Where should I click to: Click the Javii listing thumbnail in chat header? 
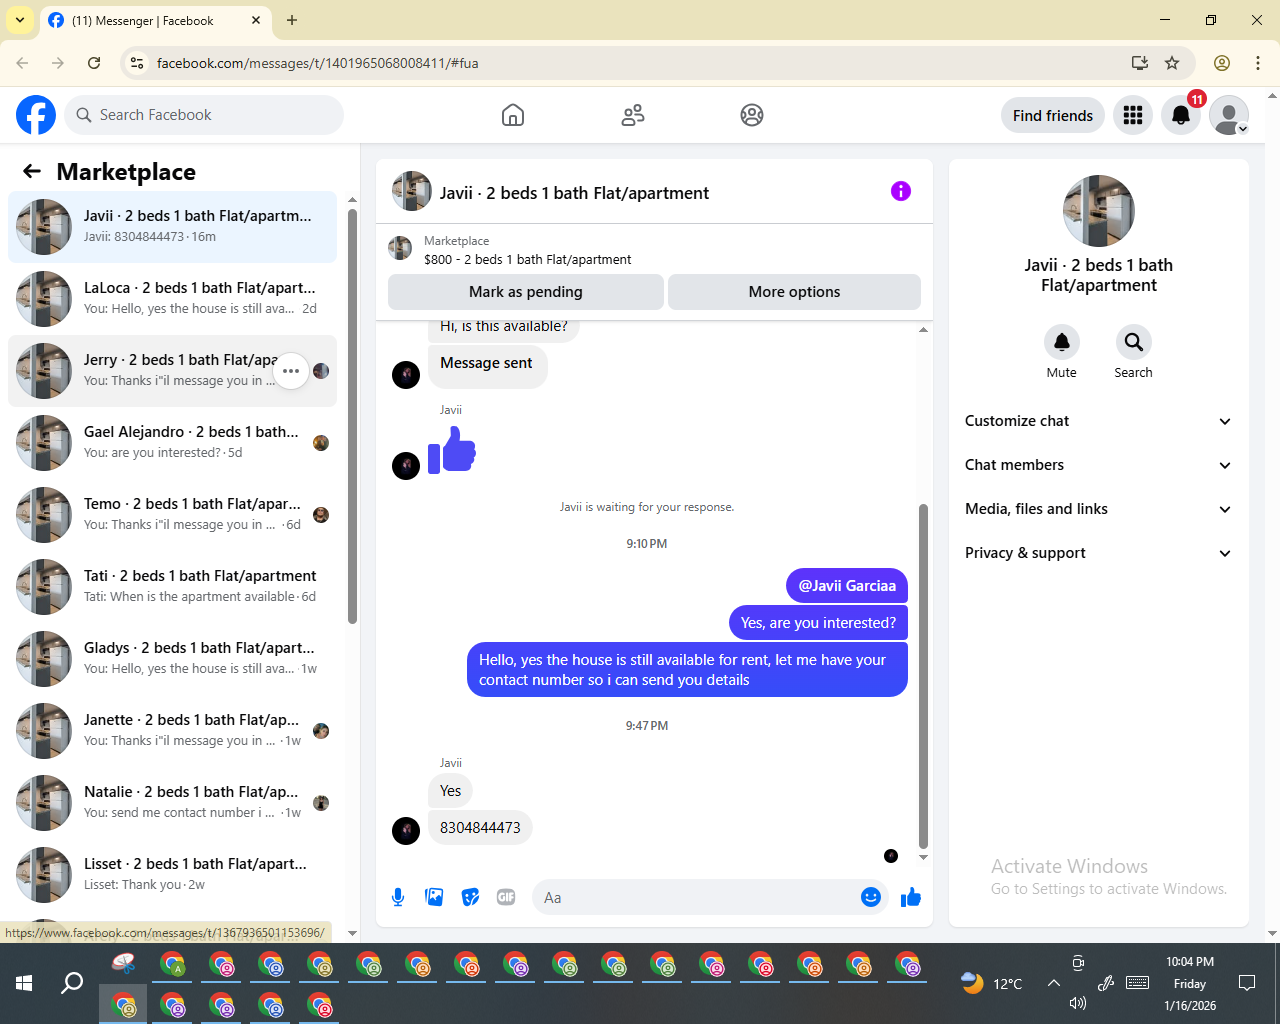point(411,191)
